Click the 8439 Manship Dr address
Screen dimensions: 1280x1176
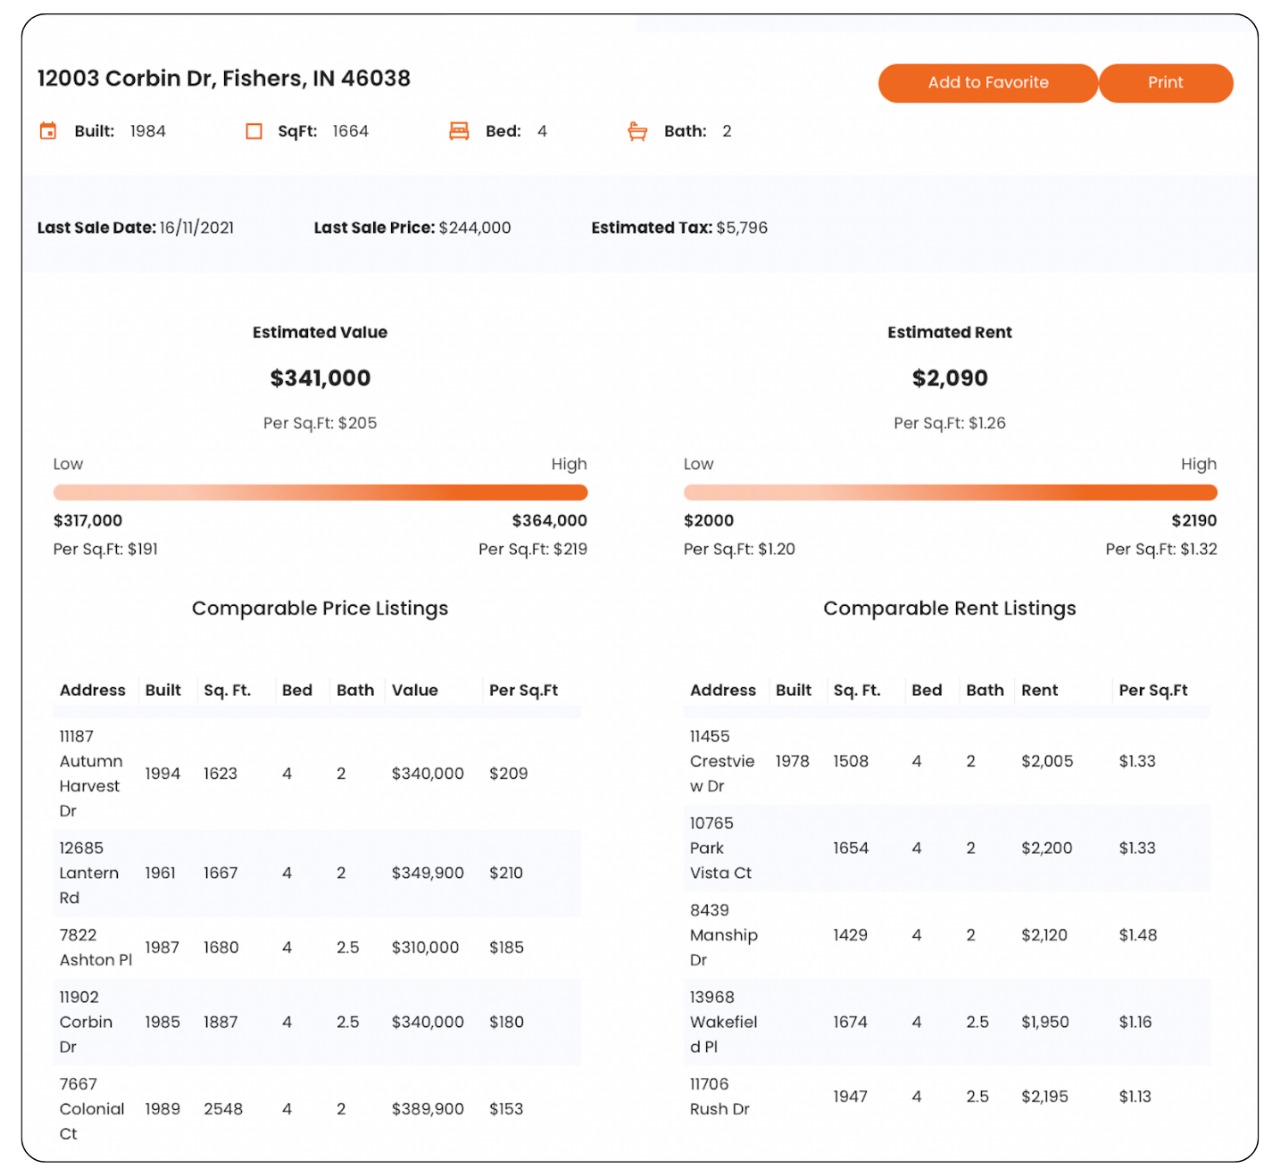(x=724, y=935)
